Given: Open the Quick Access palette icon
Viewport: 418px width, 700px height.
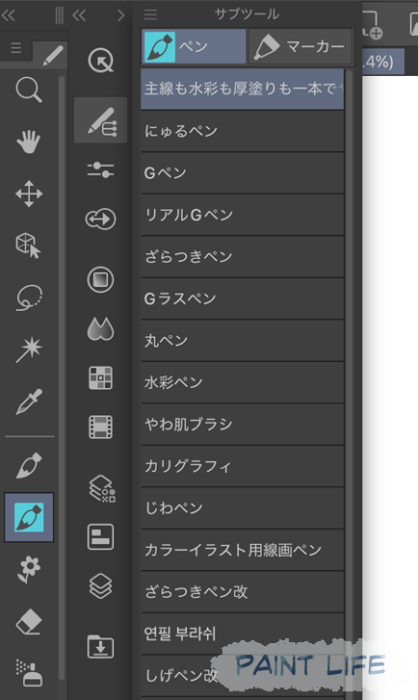Looking at the screenshot, I should tap(100, 61).
